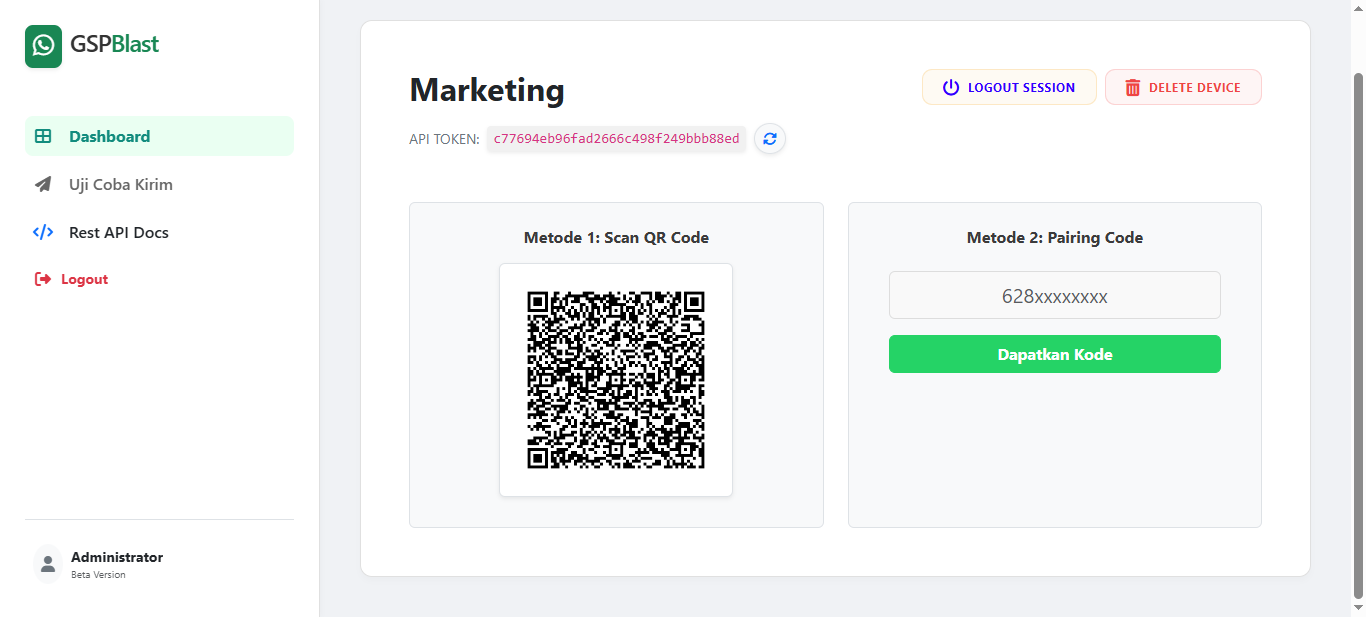Select Logout from the sidebar
This screenshot has width=1366, height=617.
[86, 278]
